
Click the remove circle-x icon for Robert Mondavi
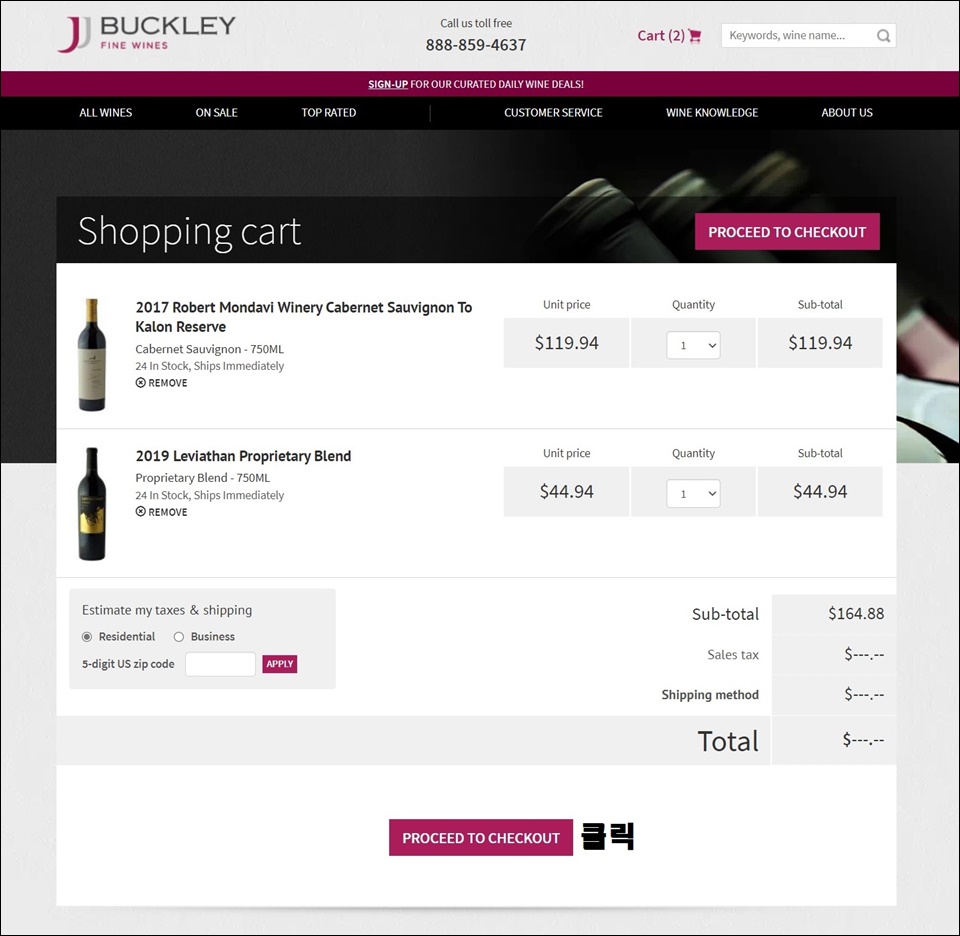point(140,383)
